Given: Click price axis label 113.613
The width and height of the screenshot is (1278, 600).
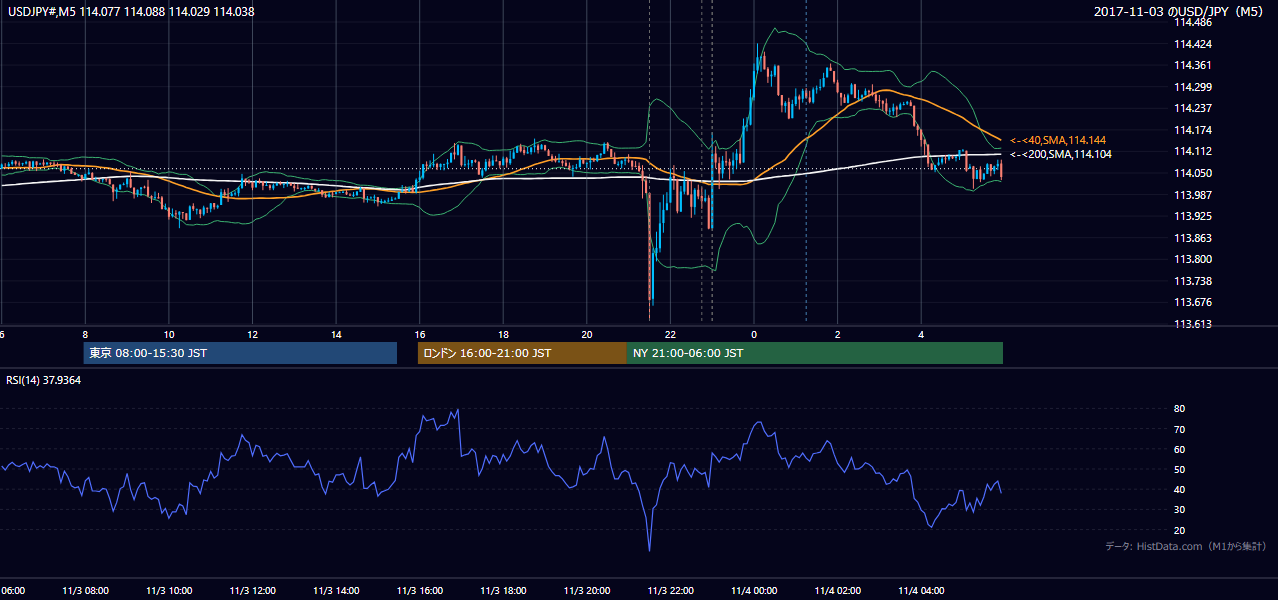Looking at the screenshot, I should 1193,324.
